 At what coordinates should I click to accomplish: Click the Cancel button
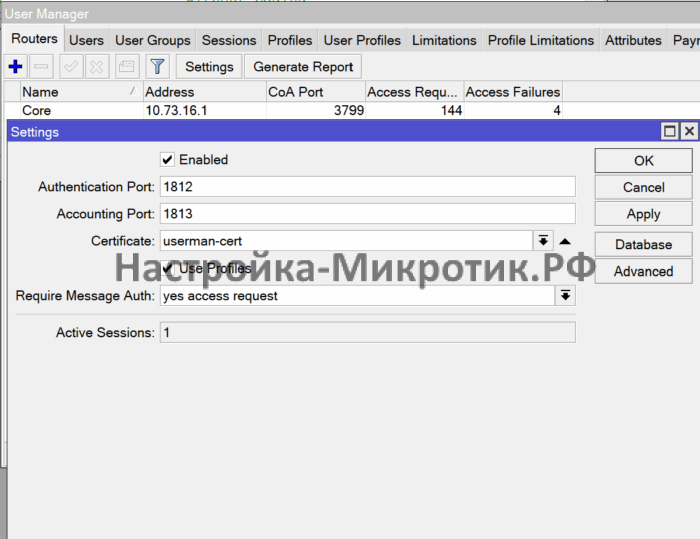pos(643,188)
